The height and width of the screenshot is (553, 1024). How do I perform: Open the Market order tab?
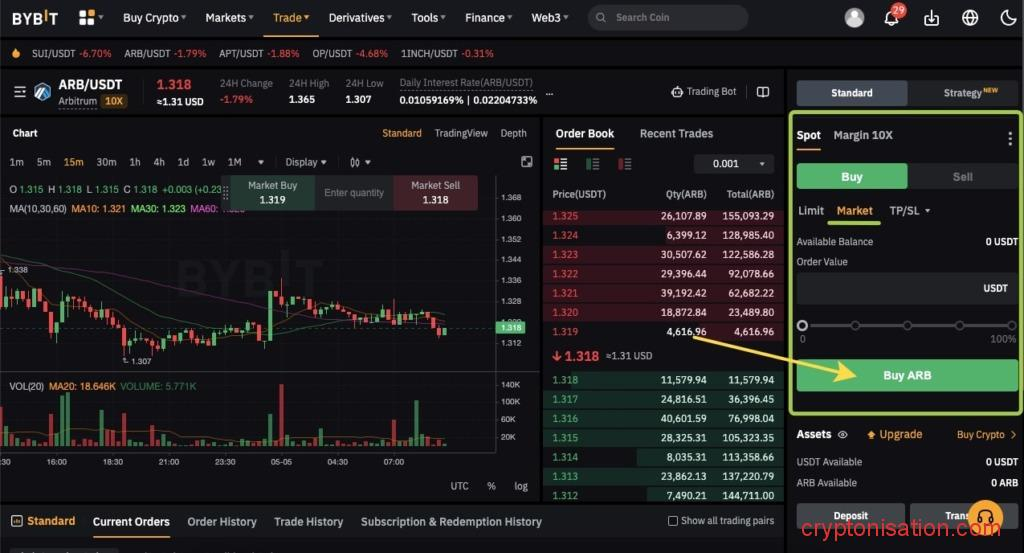(x=854, y=211)
